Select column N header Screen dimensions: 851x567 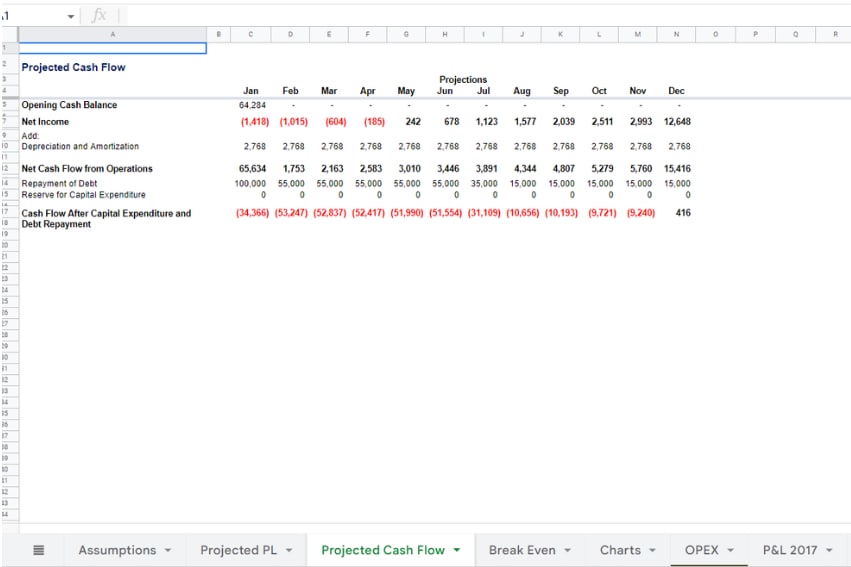click(676, 34)
